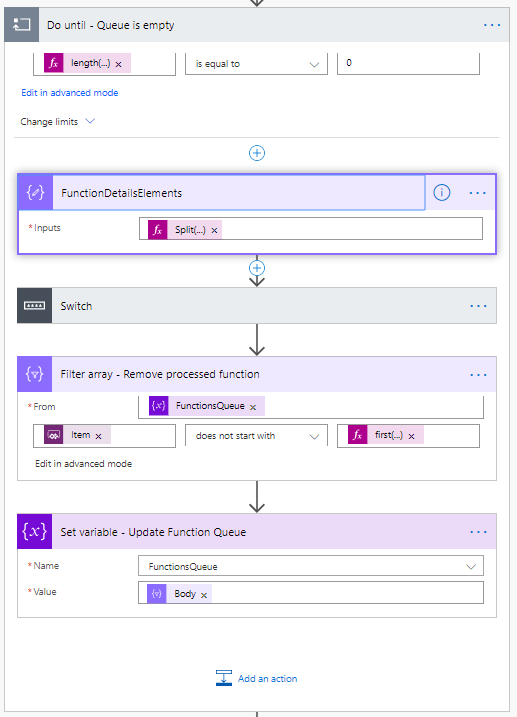Insert step via plus above Switch
This screenshot has height=717, width=517.
pyautogui.click(x=257, y=268)
